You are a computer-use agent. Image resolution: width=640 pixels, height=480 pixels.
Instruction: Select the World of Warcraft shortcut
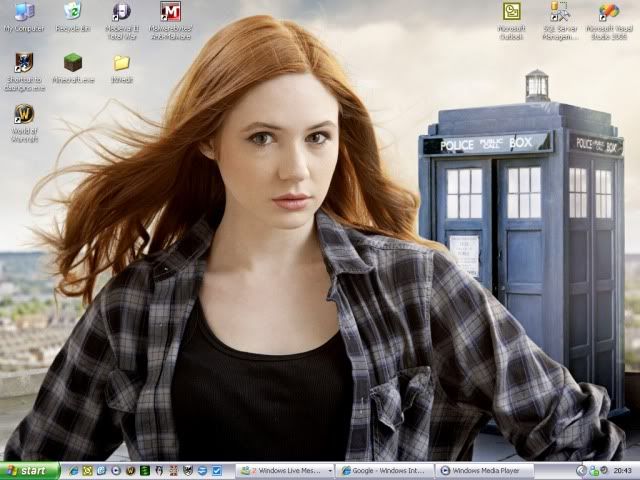point(24,123)
